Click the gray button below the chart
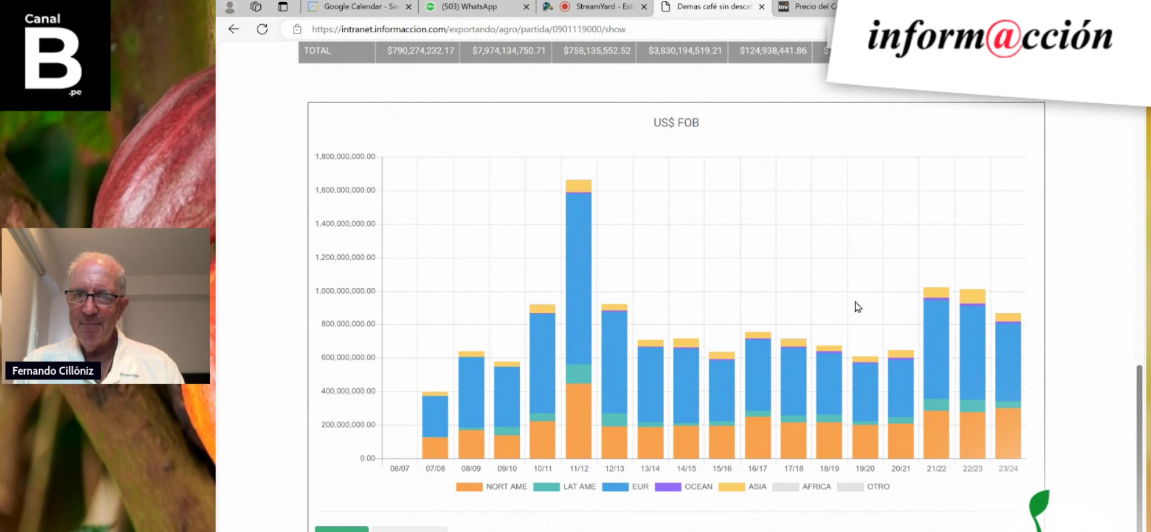This screenshot has height=532, width=1151. 409,529
